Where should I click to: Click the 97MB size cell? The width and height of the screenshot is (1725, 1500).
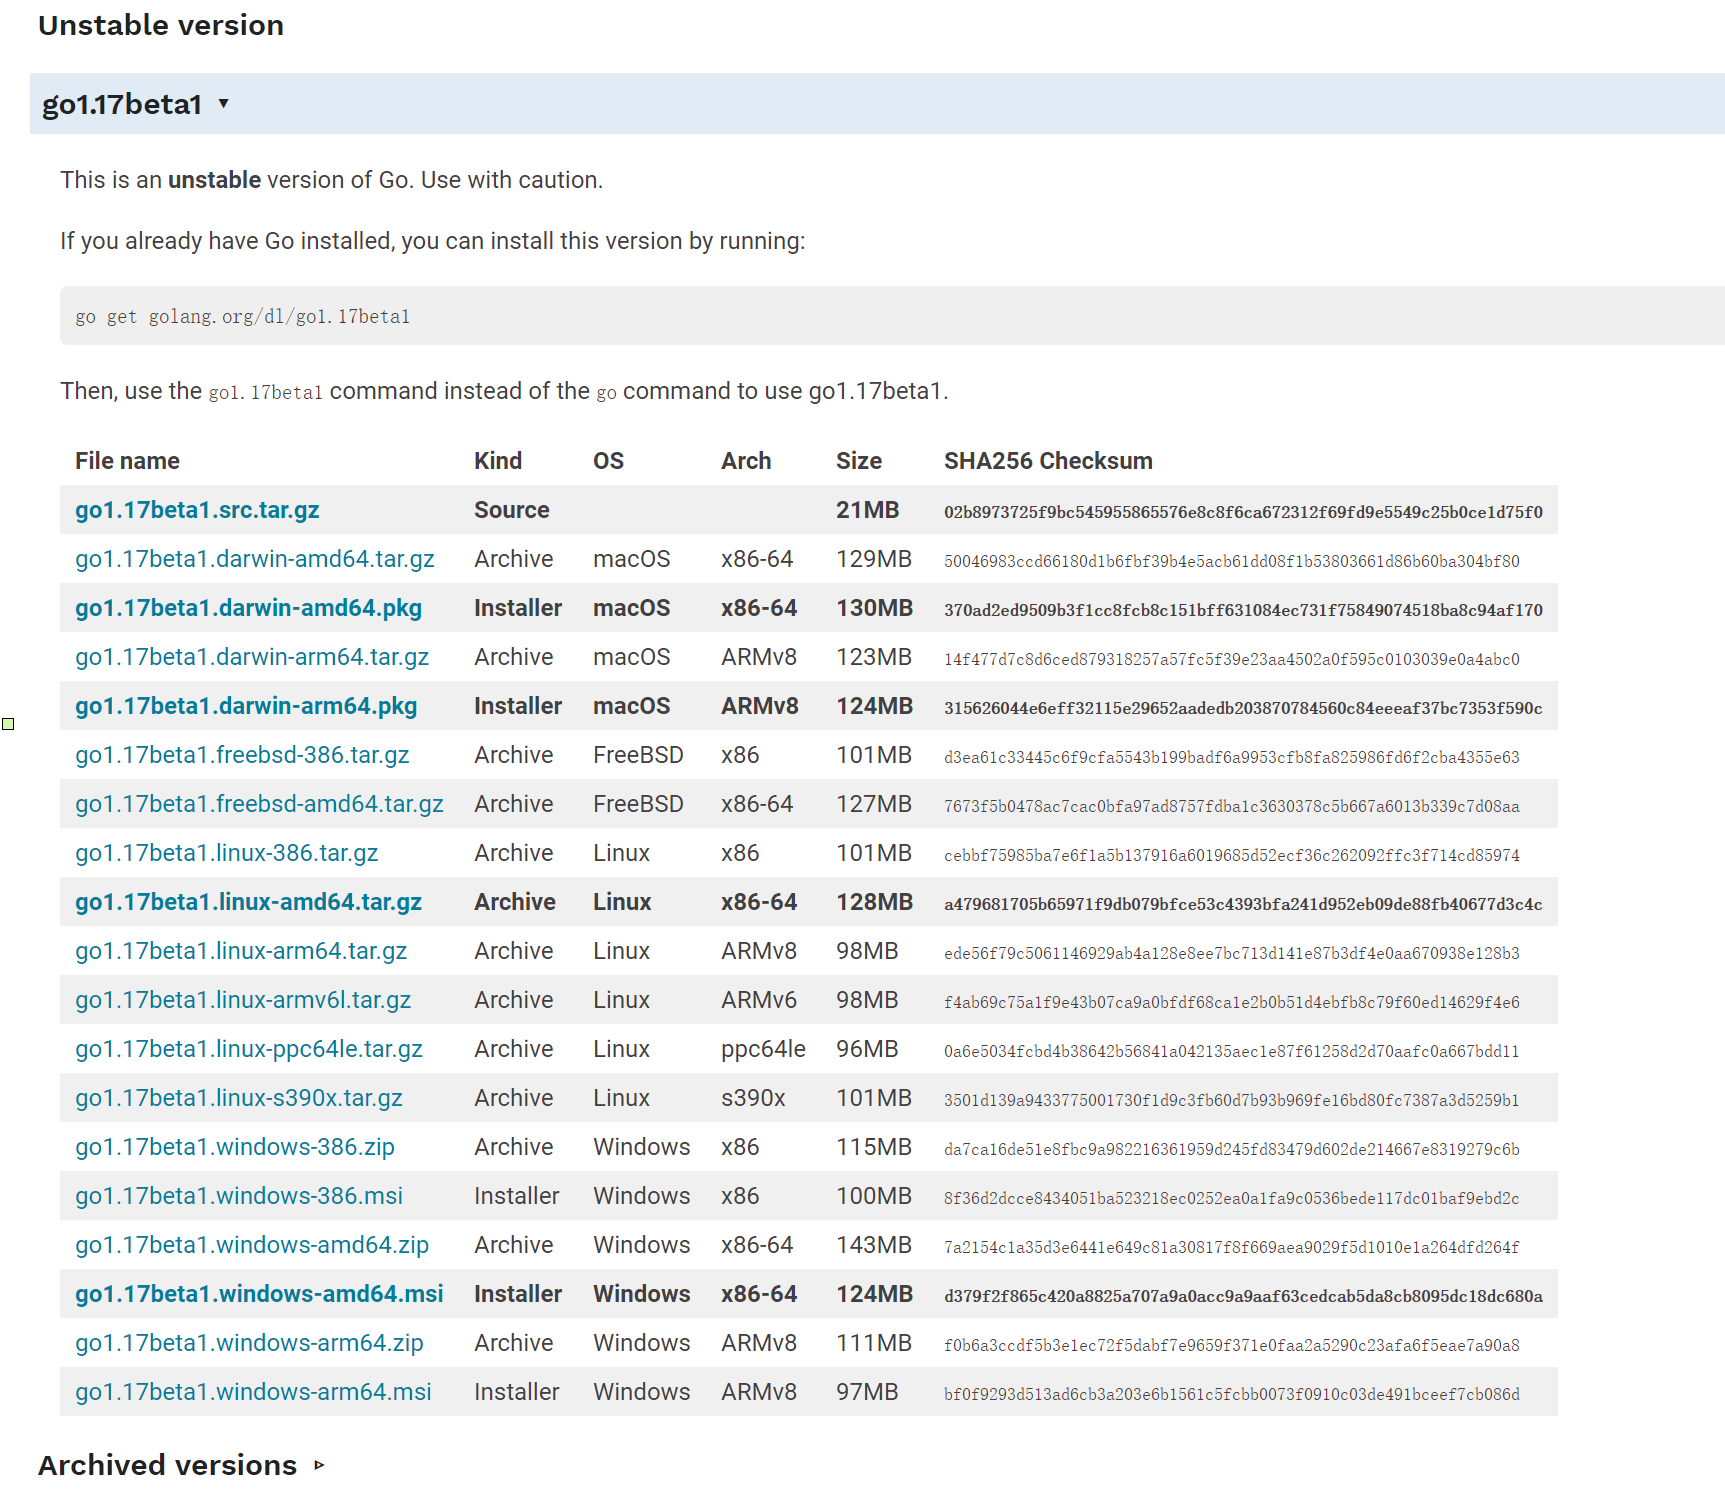coord(867,1392)
